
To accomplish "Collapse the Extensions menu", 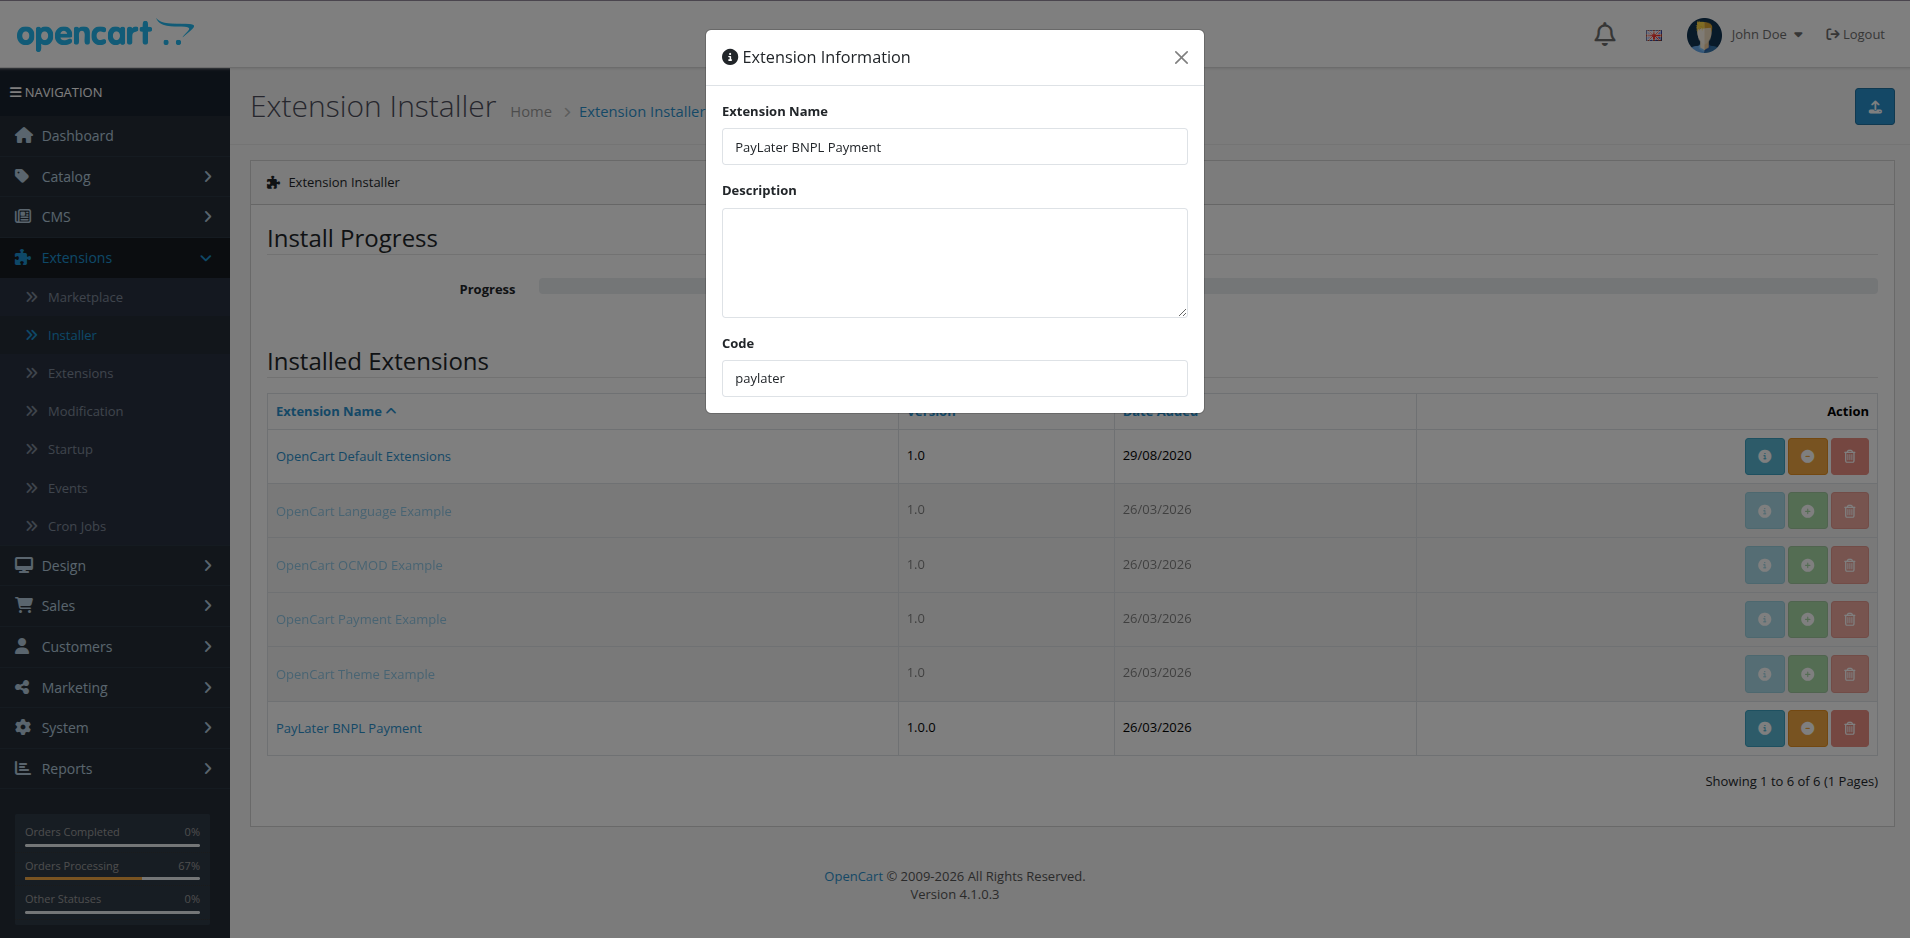I will [x=115, y=258].
